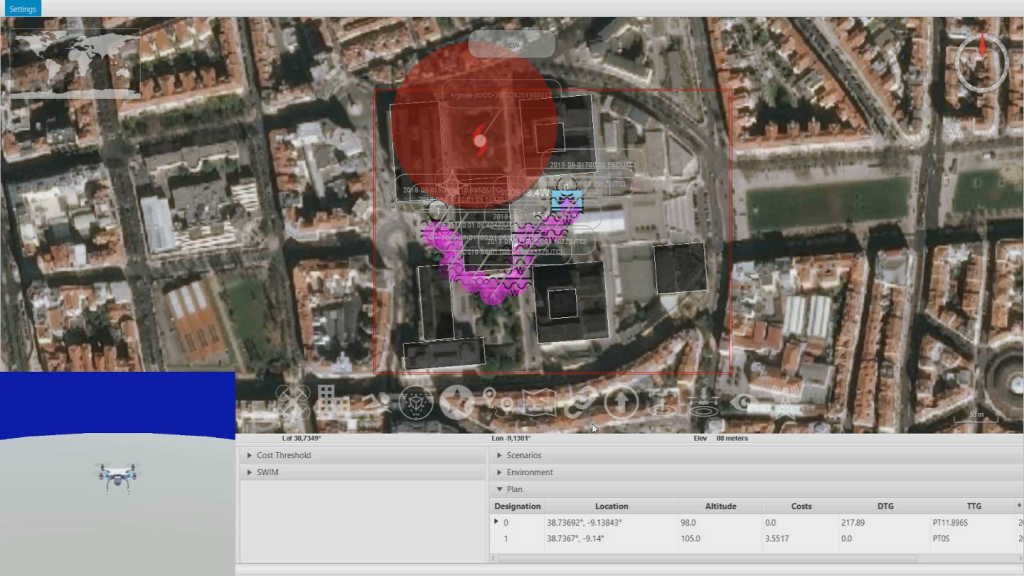Screen dimensions: 1024x576
Task: Expand the Environment section
Action: pyautogui.click(x=756, y=472)
